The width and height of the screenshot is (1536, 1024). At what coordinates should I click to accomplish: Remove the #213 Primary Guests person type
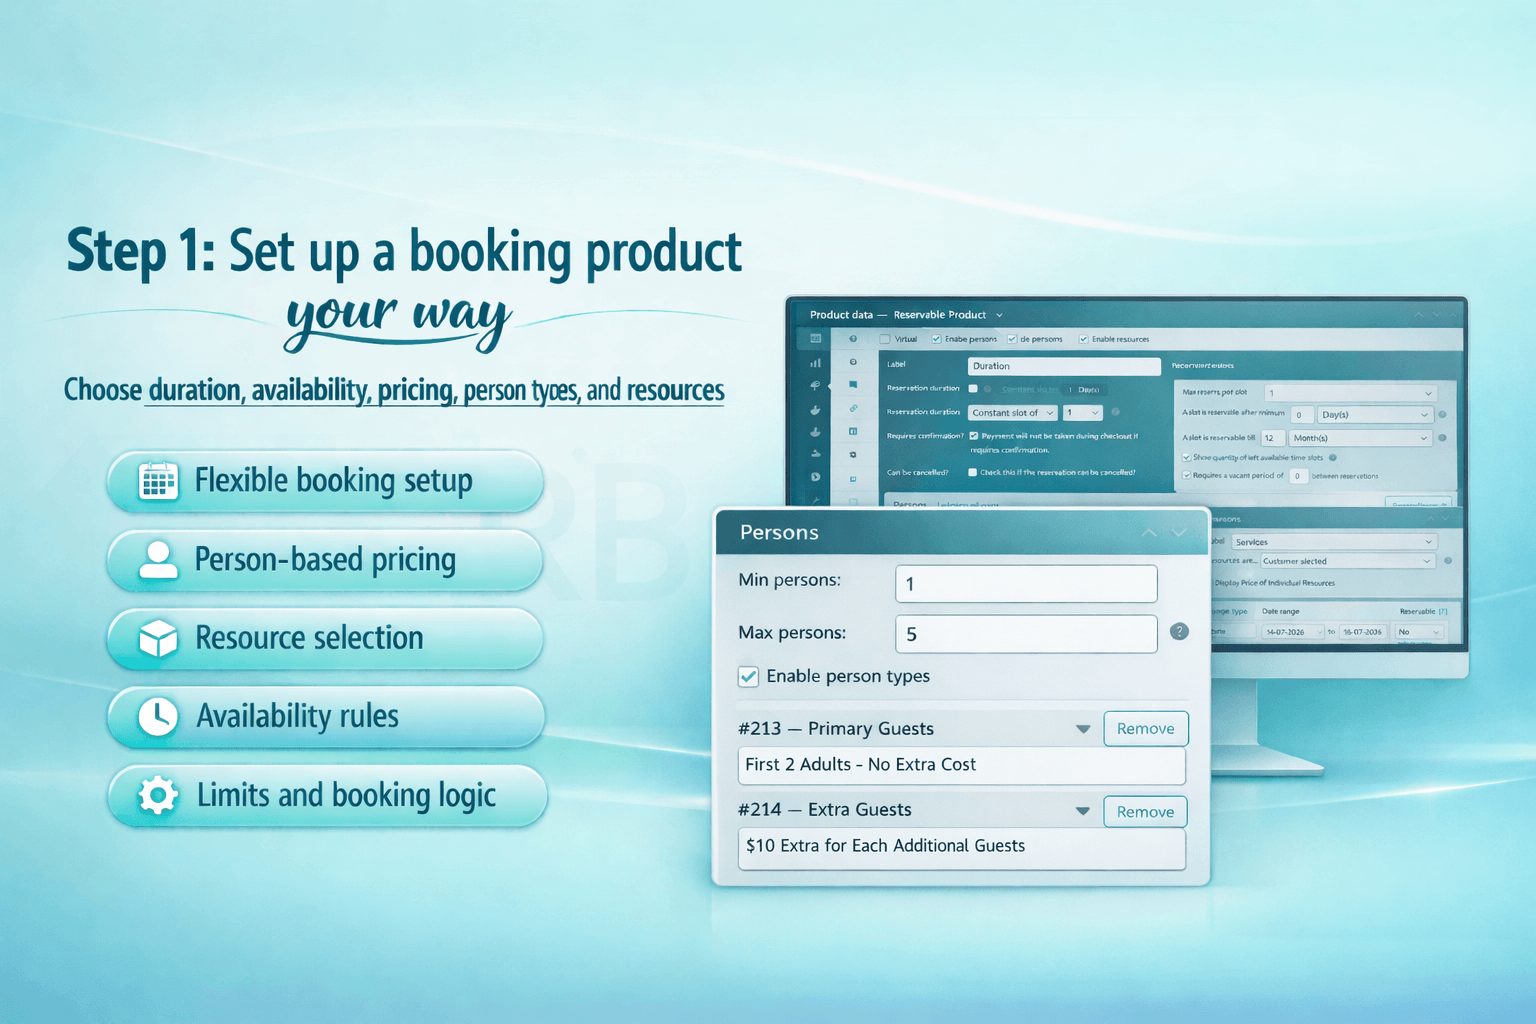(1145, 728)
